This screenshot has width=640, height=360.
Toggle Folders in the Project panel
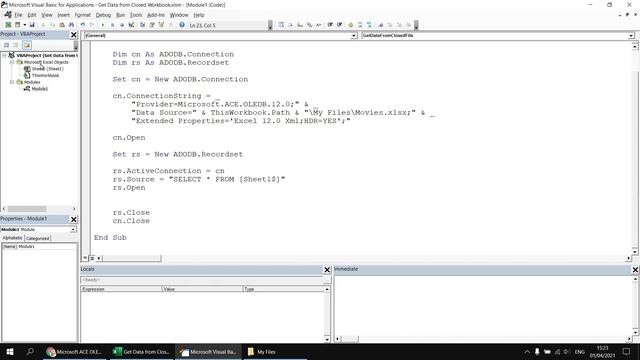[x=27, y=45]
